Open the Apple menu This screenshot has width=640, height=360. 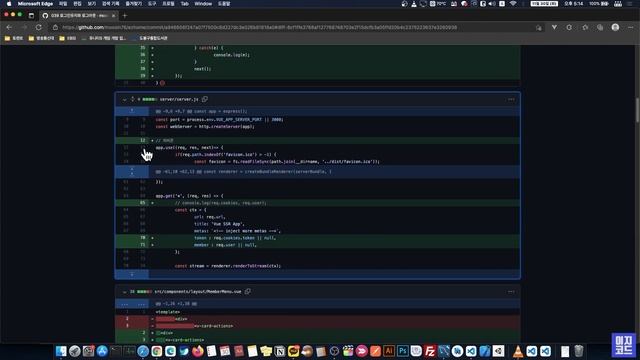click(x=9, y=4)
